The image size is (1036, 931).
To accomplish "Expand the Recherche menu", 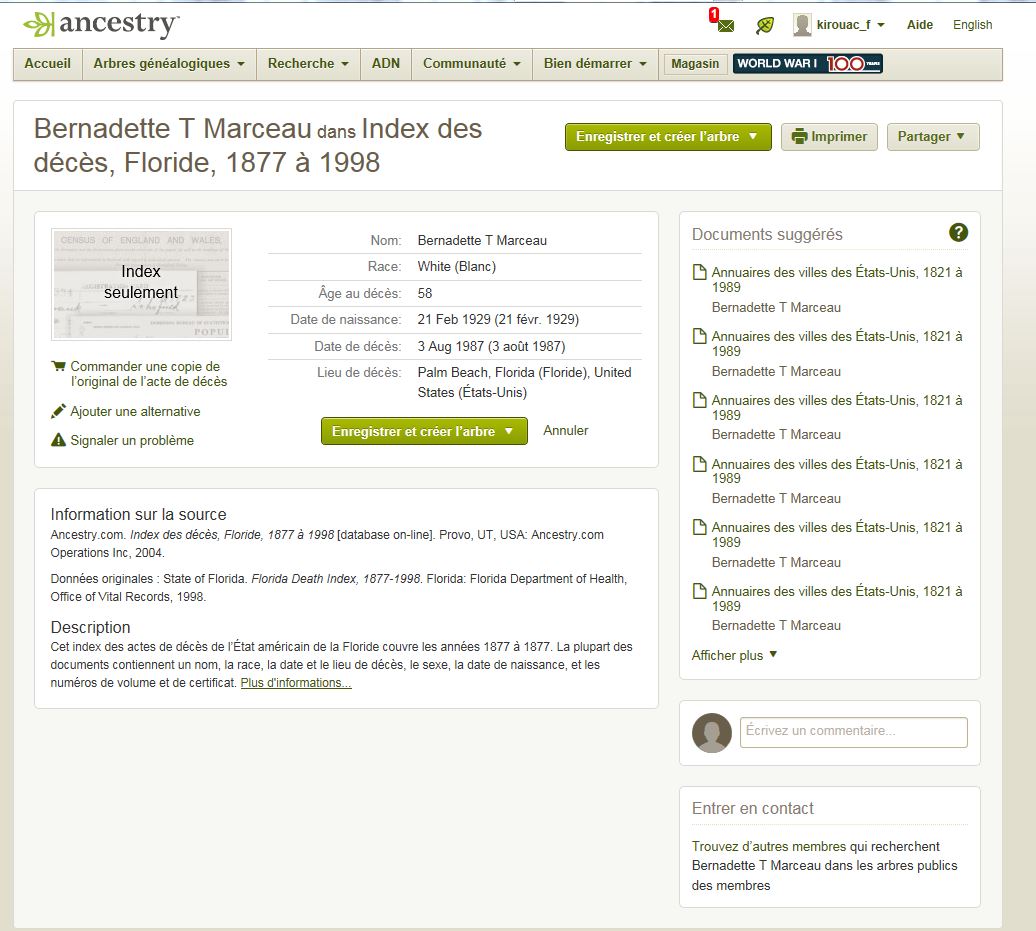I will tap(308, 63).
